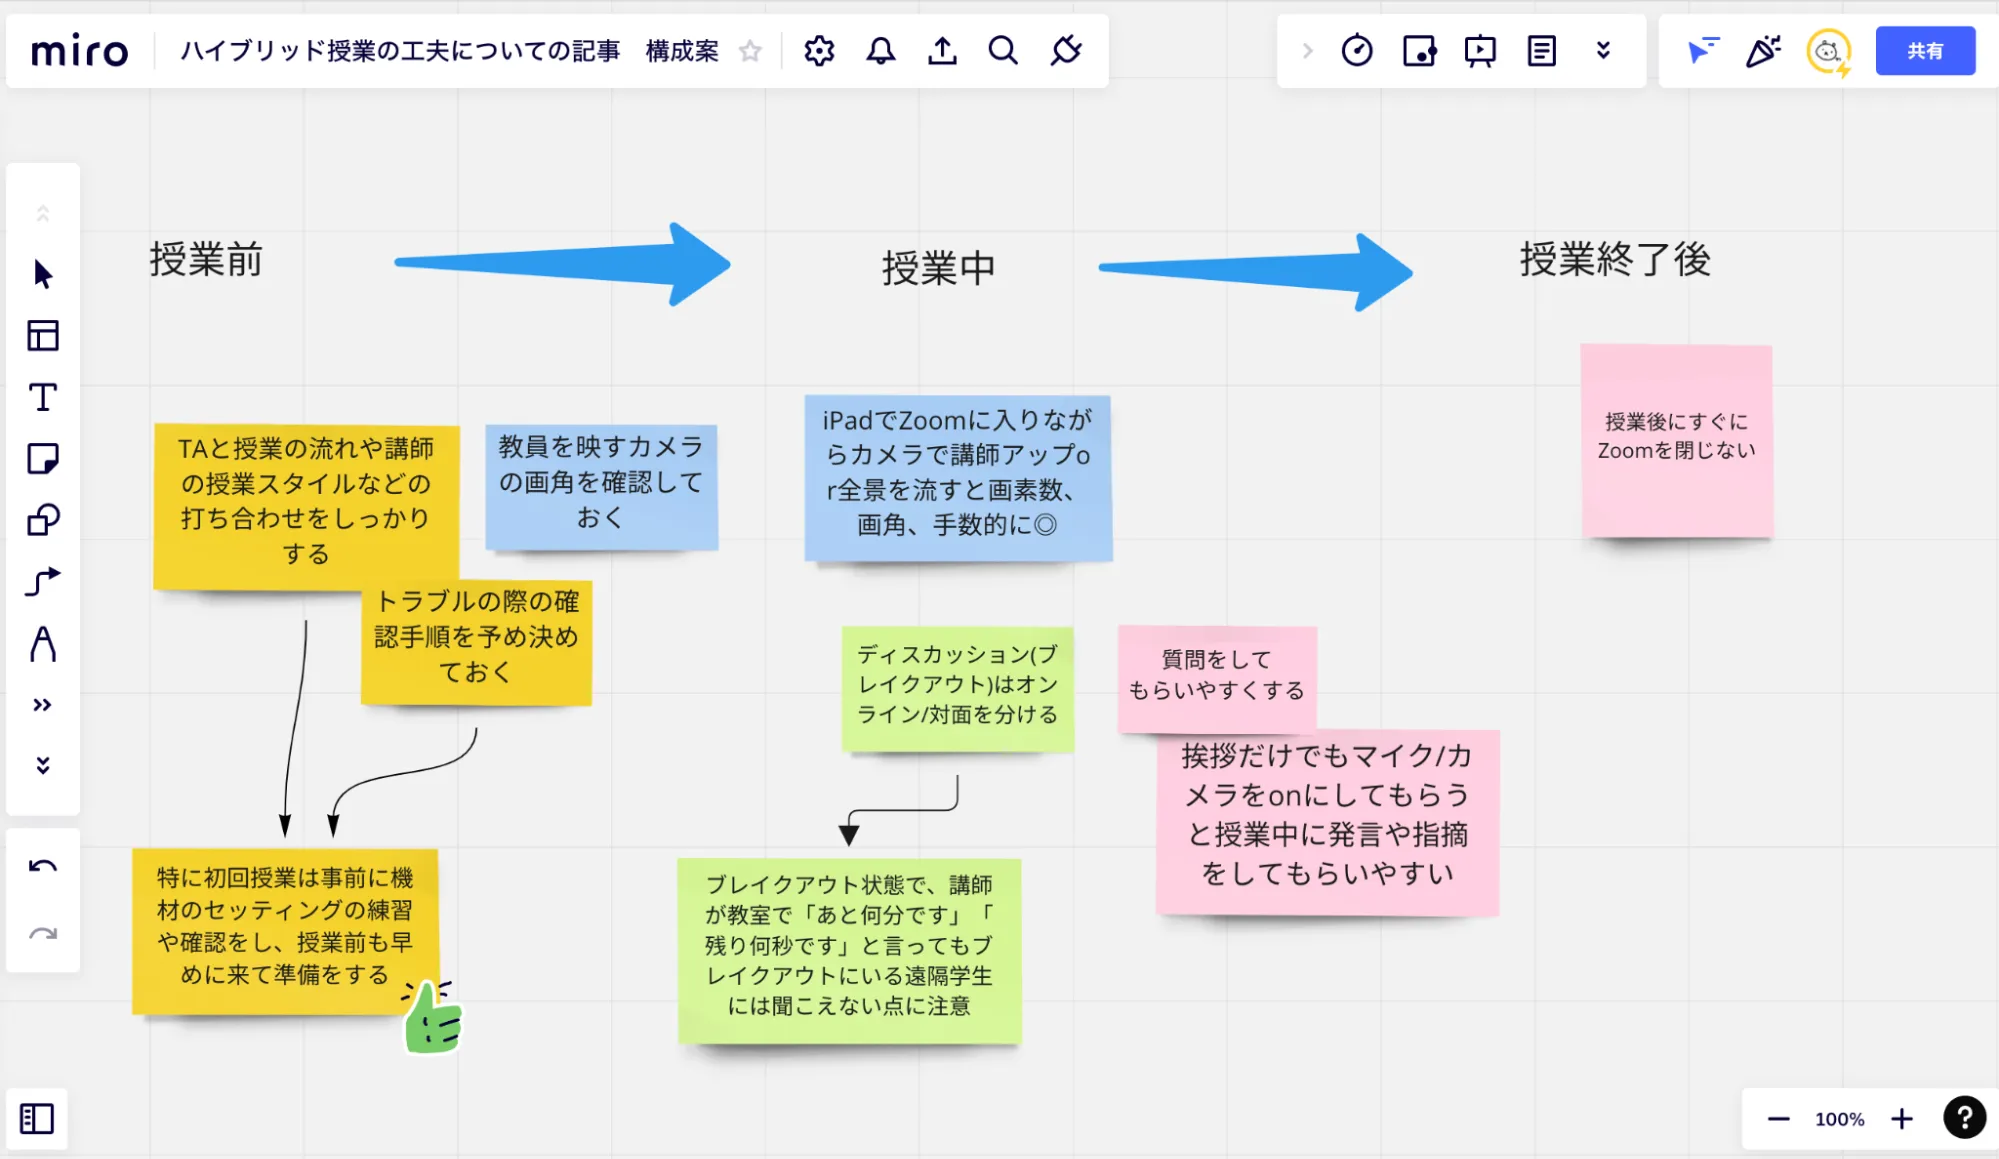Select the sticky note tool
The height and width of the screenshot is (1159, 1999).
[43, 459]
